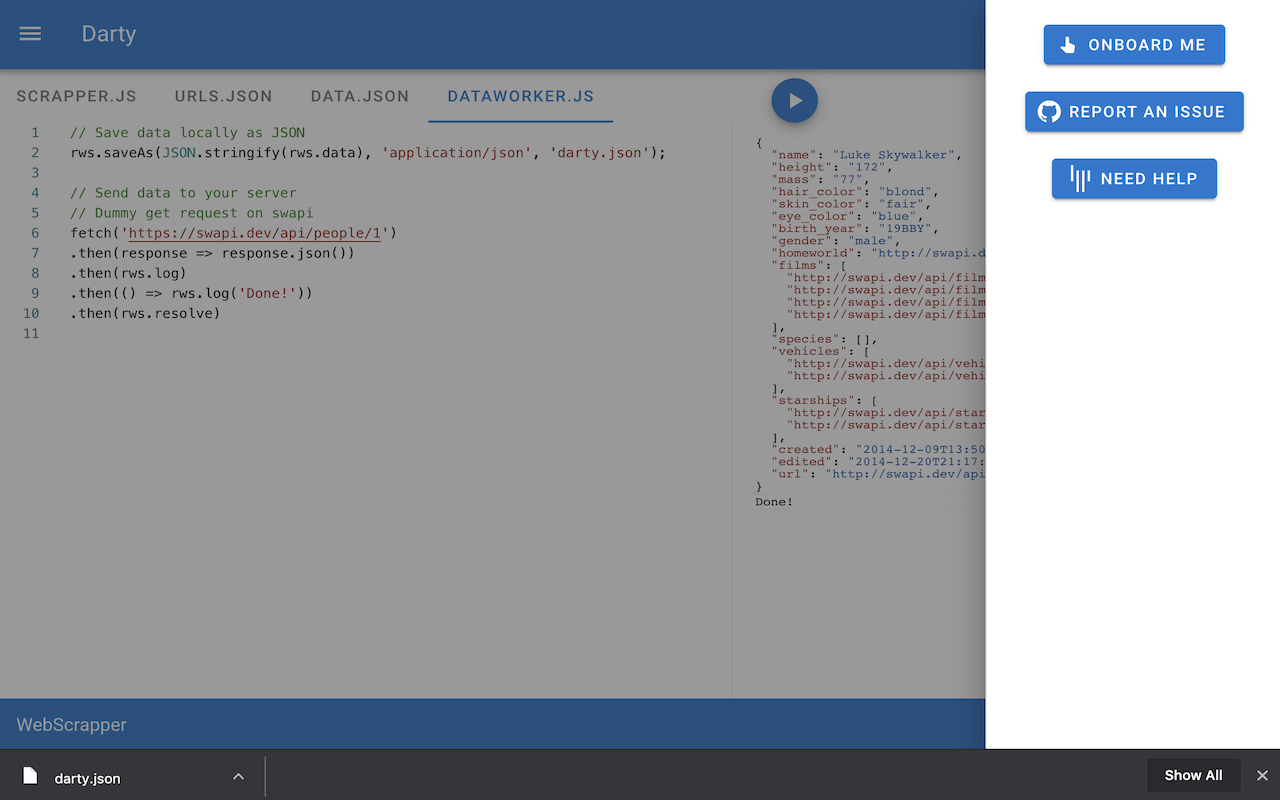The width and height of the screenshot is (1280, 800).
Task: Switch to the DATA.JSON tab
Action: coord(360,97)
